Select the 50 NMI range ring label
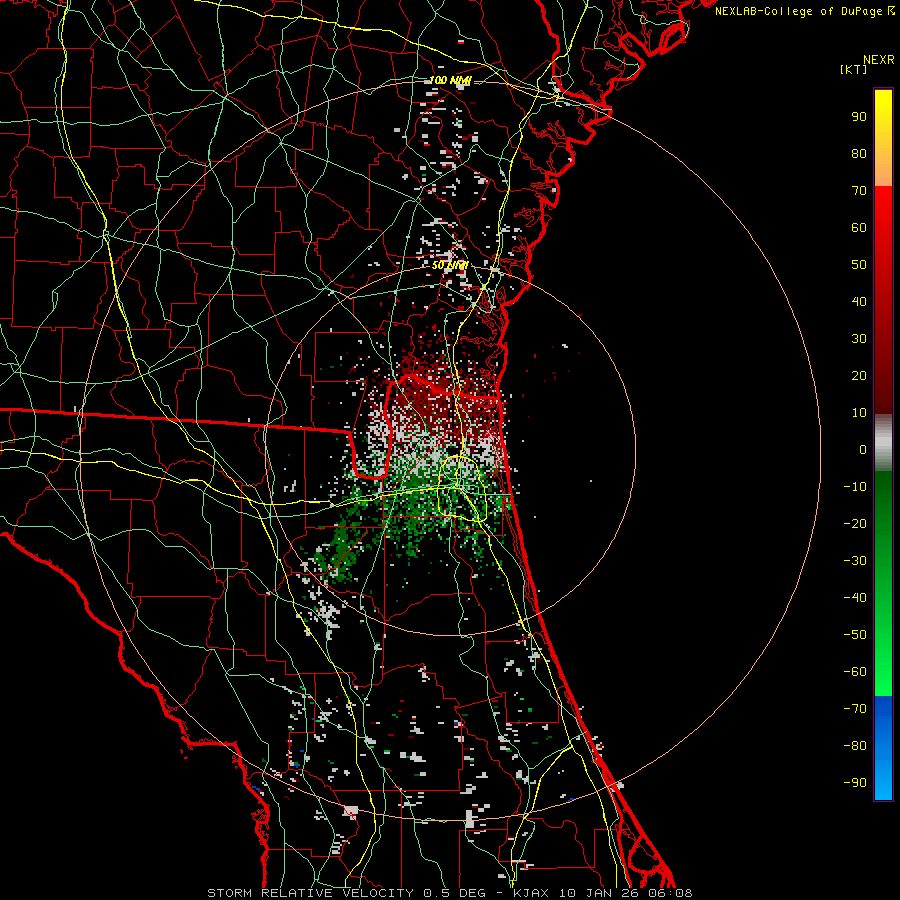 point(449,266)
